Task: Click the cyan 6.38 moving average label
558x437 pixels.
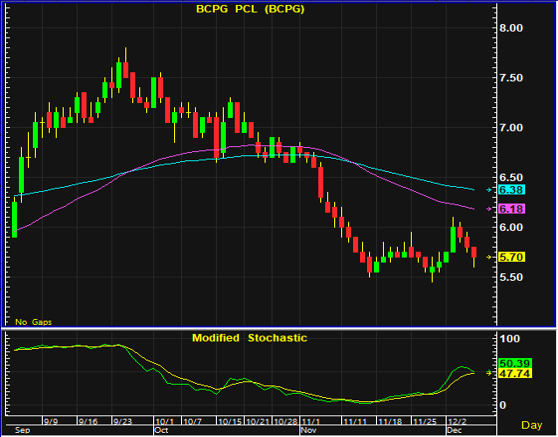Action: [511, 190]
